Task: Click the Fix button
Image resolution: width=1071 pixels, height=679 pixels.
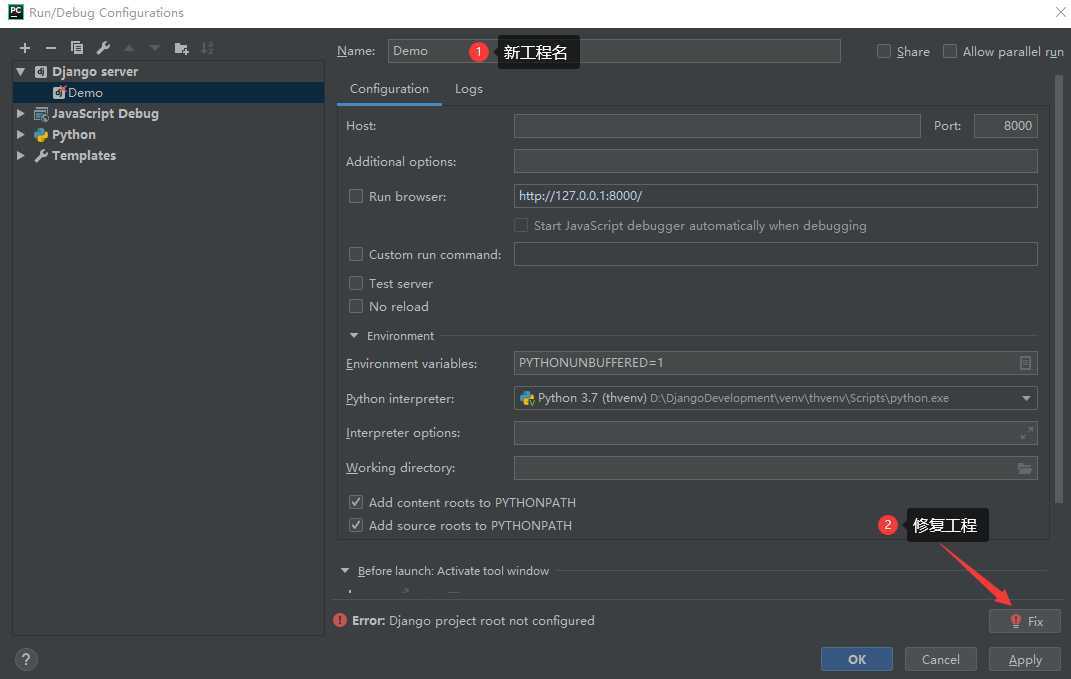Action: pyautogui.click(x=1025, y=621)
